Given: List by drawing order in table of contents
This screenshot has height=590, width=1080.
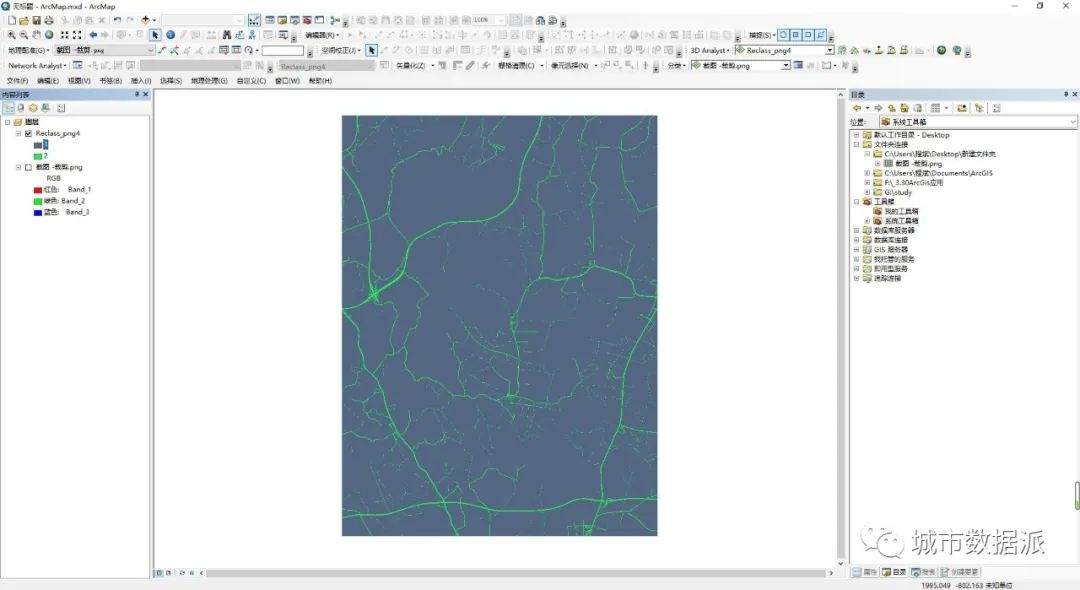Looking at the screenshot, I should 8,108.
